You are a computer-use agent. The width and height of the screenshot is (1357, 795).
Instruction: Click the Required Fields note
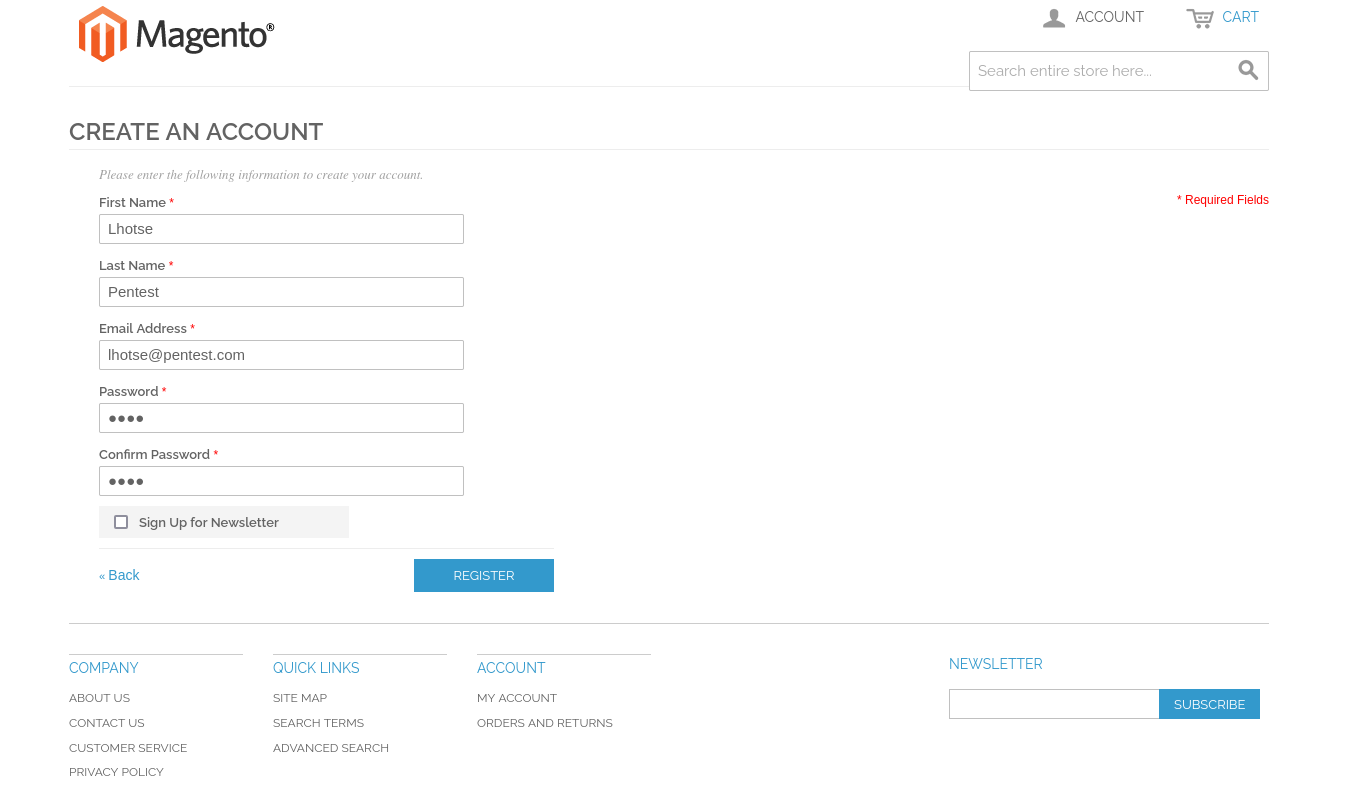coord(1222,200)
